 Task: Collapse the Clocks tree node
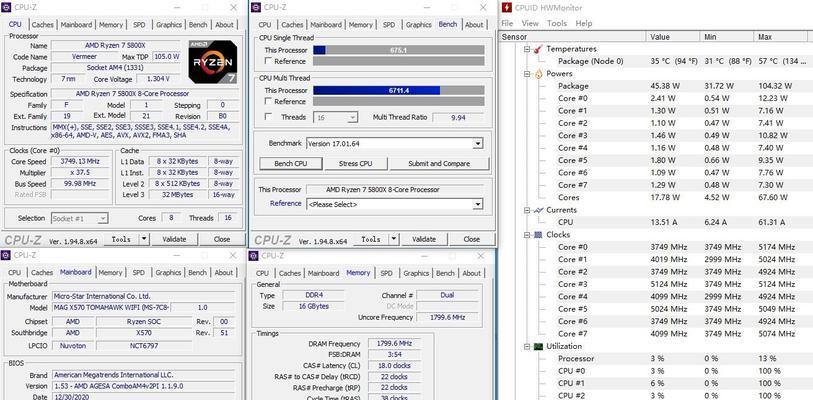pos(527,235)
